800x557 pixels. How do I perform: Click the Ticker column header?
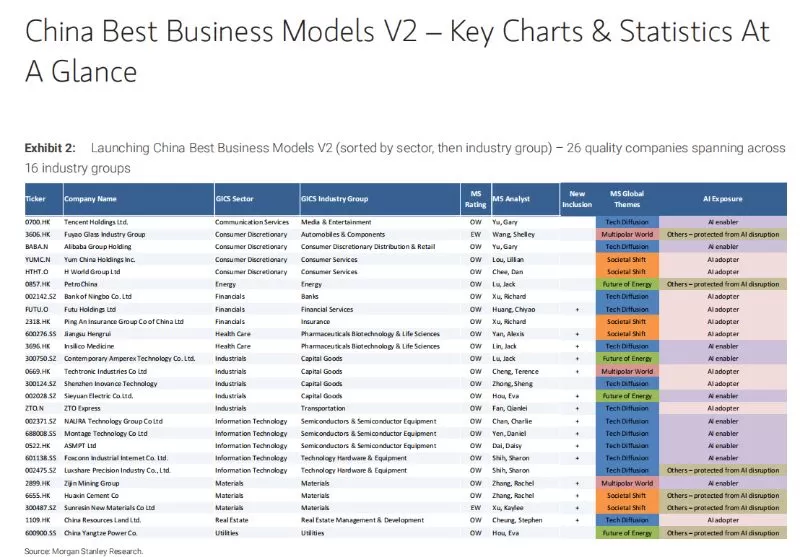tap(35, 198)
